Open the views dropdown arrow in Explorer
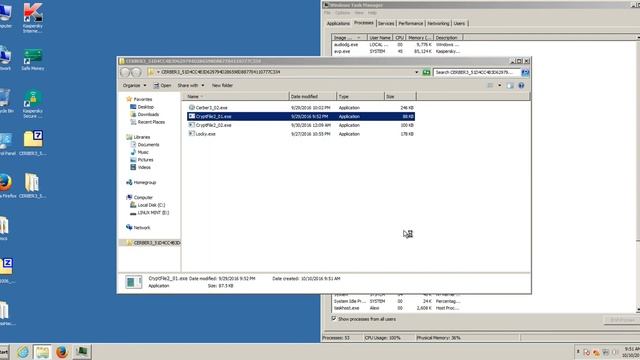Screen dimensions: 640x360 (x=500, y=85)
